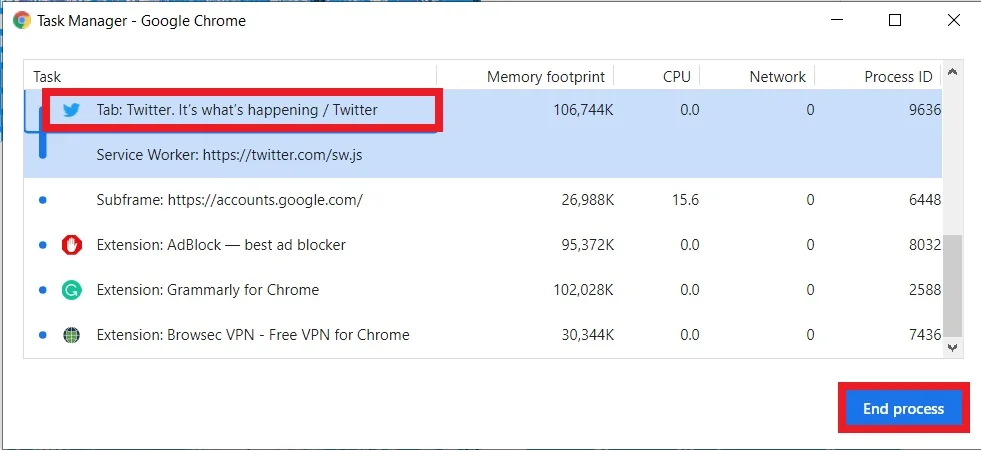Click the Grammarly green G icon
The height and width of the screenshot is (450, 981).
pos(72,290)
